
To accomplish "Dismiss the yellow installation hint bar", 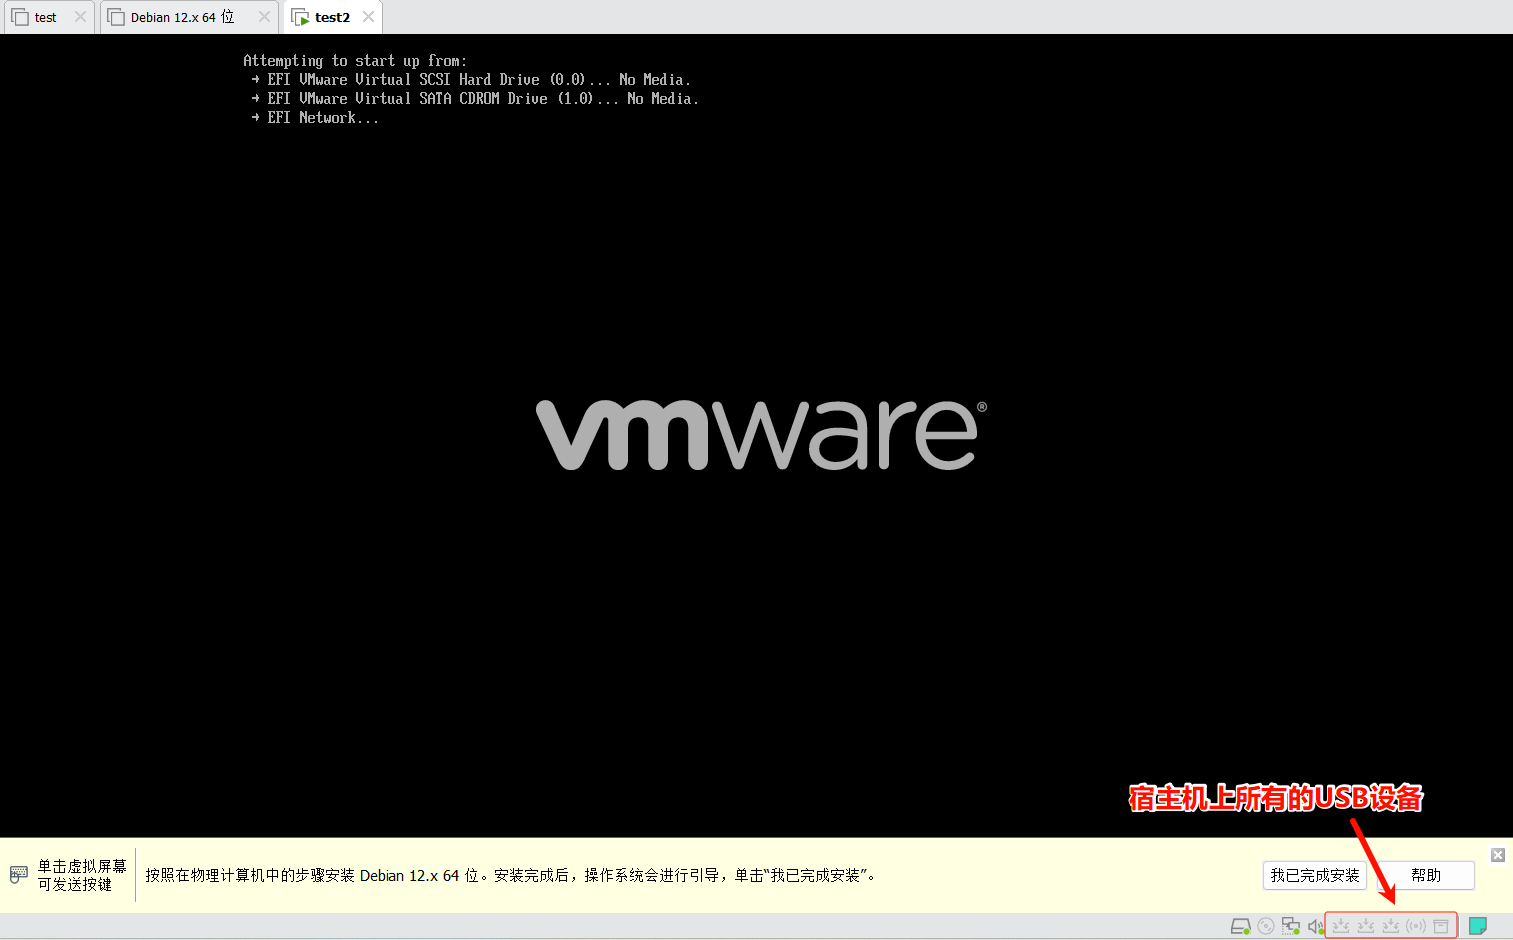I will [1498, 855].
